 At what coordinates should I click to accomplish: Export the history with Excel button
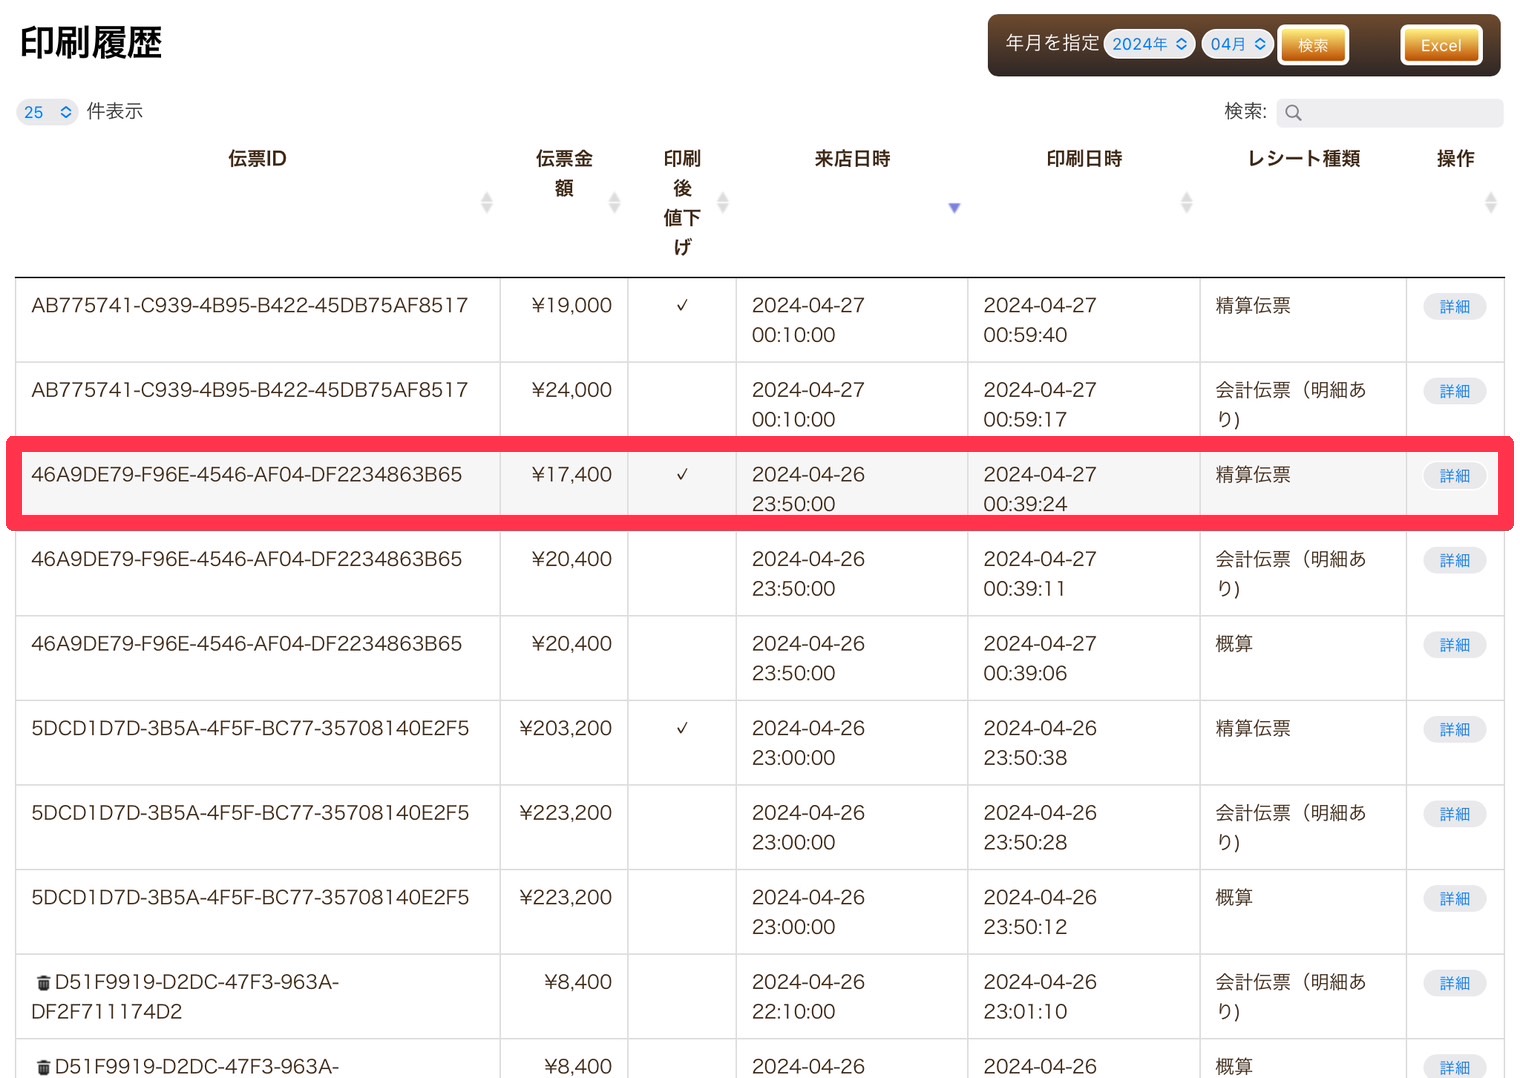tap(1440, 45)
